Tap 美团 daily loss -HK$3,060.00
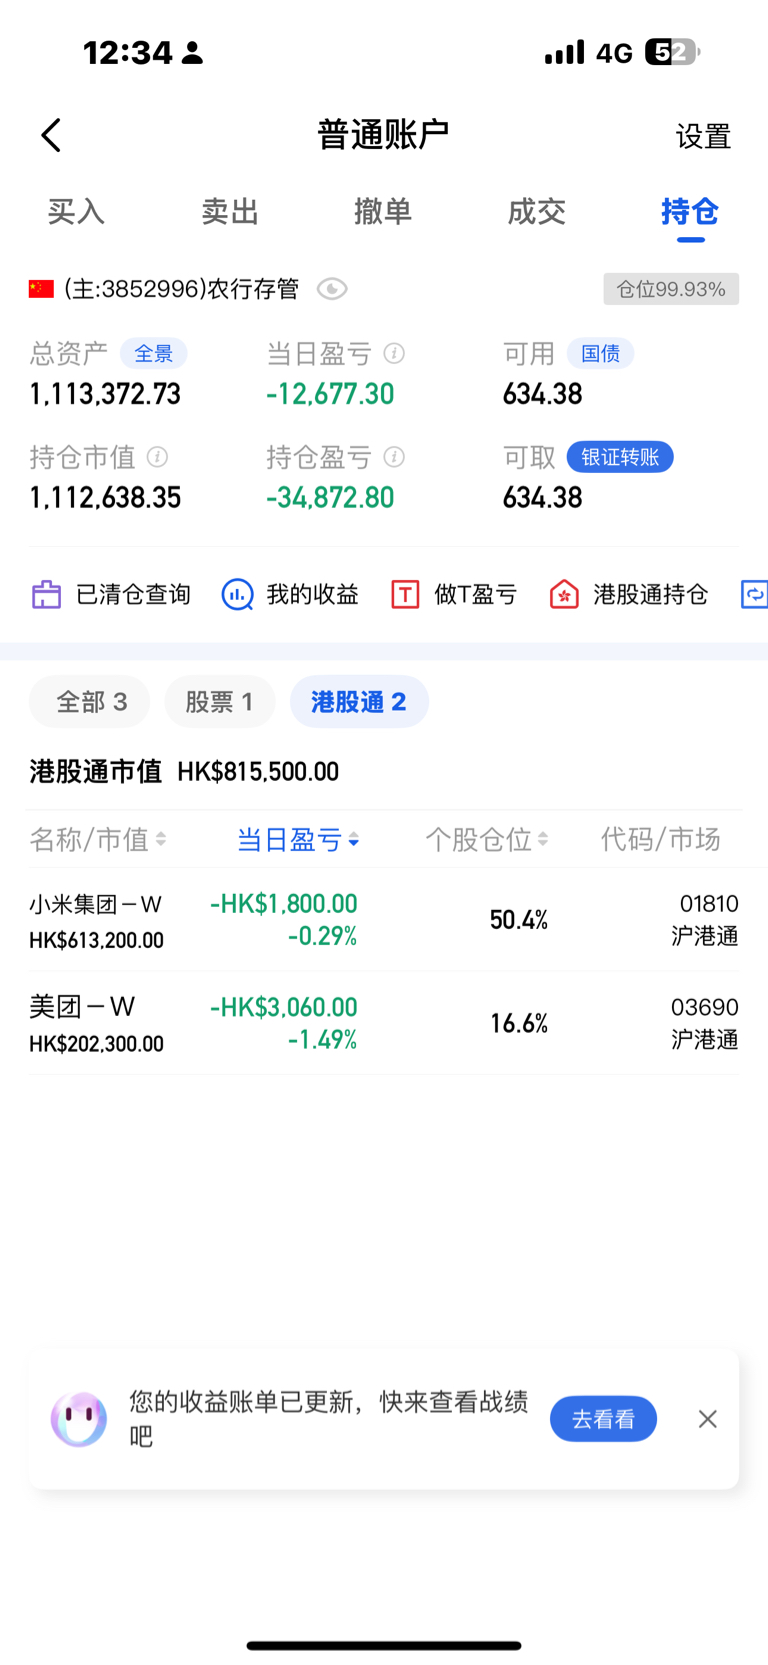The width and height of the screenshot is (768, 1665). point(284,1007)
